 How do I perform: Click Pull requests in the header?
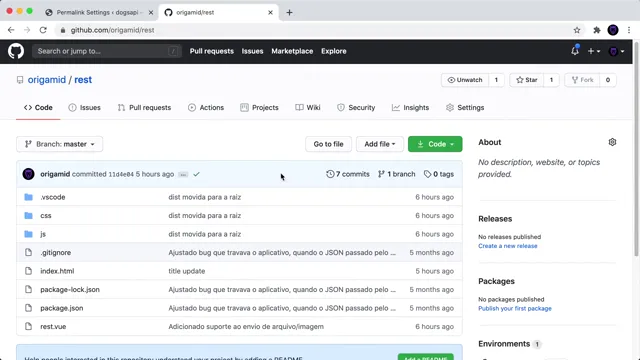click(211, 51)
